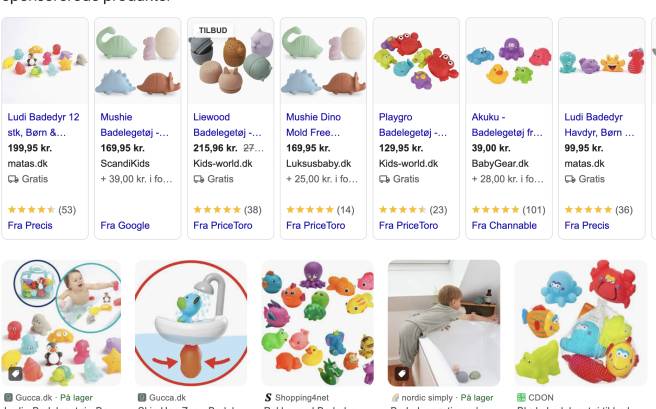Click the "Fra Google" link
656x409 pixels.
125,226
